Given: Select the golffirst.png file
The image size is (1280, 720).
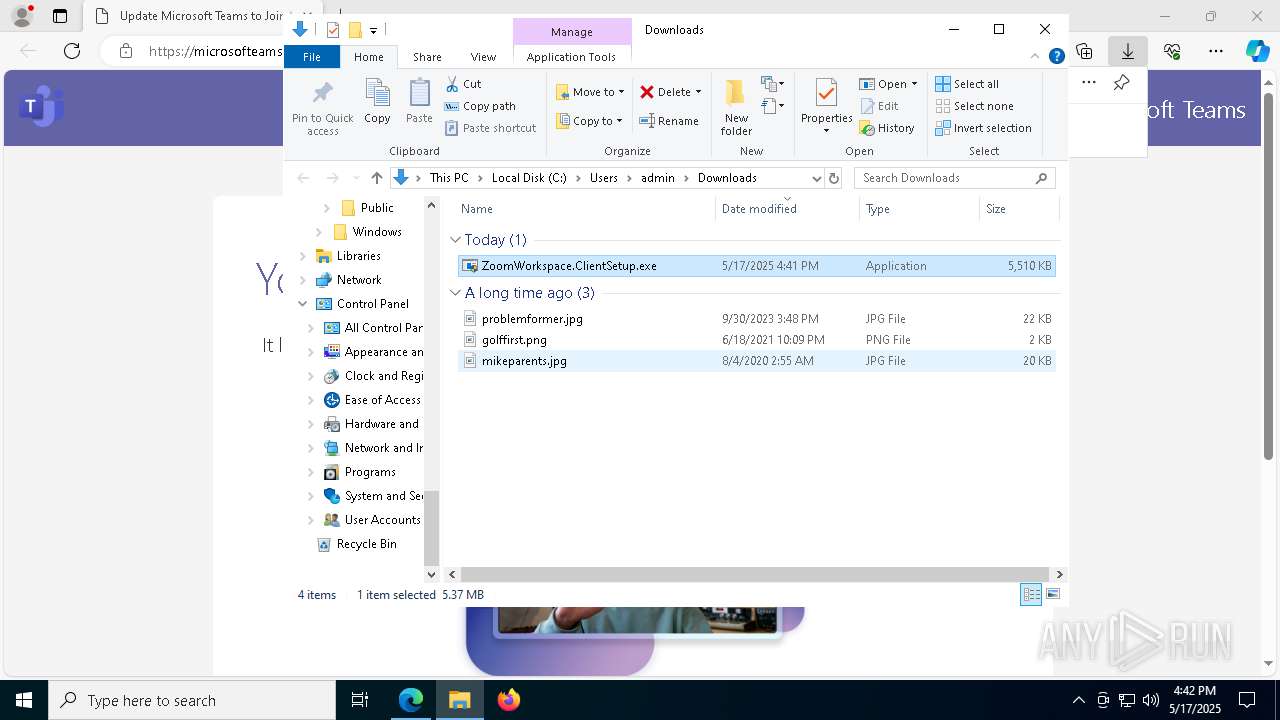Looking at the screenshot, I should point(756,340).
